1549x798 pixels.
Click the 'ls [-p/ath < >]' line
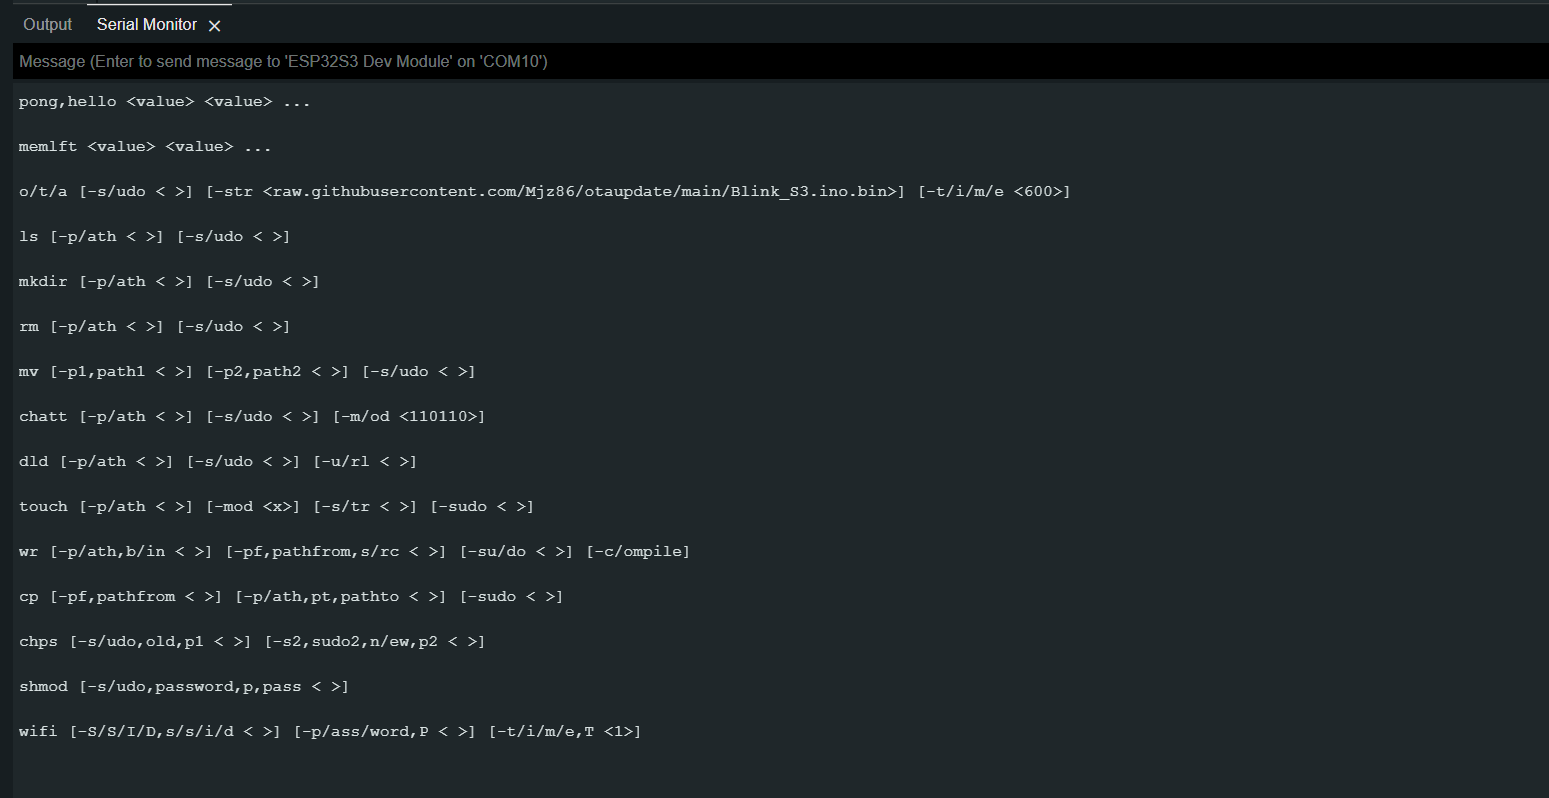[x=155, y=237]
